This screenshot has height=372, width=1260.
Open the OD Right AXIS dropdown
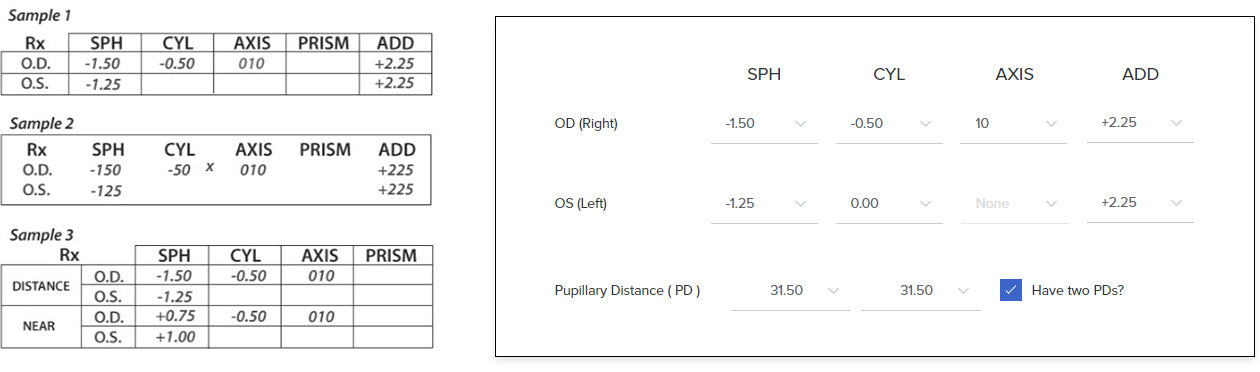click(1014, 124)
